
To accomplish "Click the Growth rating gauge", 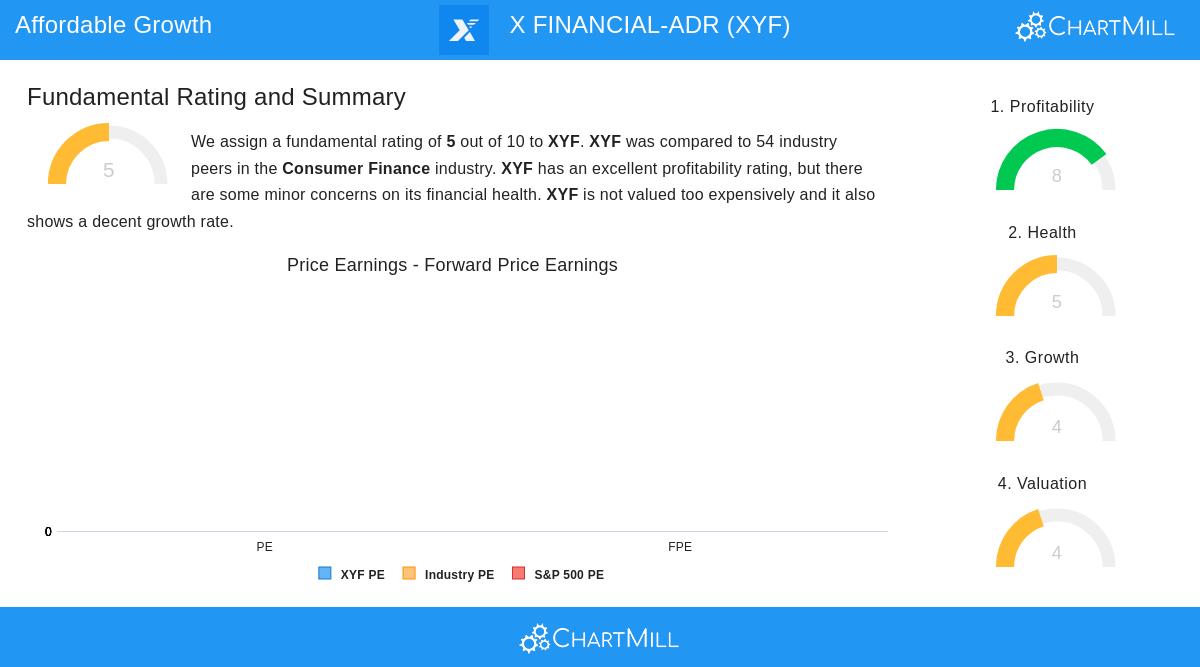I will tap(1055, 412).
